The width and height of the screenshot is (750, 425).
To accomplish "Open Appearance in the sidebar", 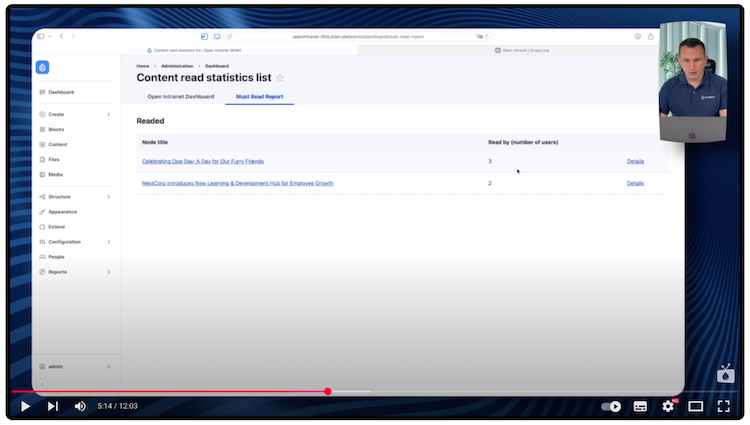I will coord(63,212).
